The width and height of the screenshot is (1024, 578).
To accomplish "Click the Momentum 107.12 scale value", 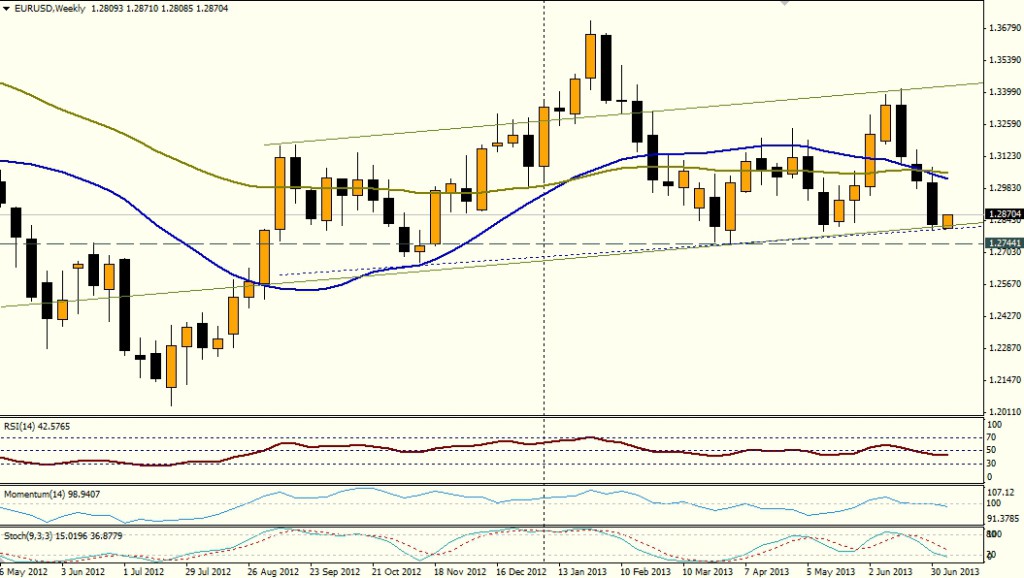I will 1001,492.
